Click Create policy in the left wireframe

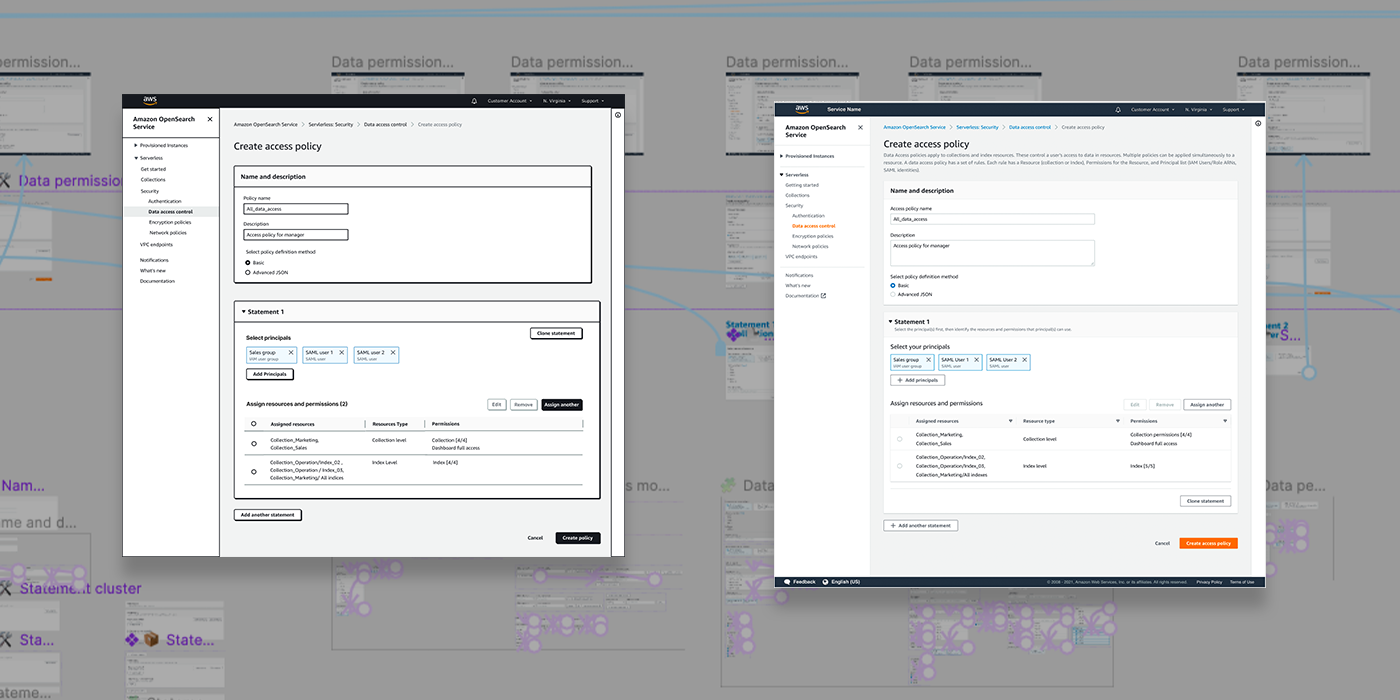[x=578, y=538]
